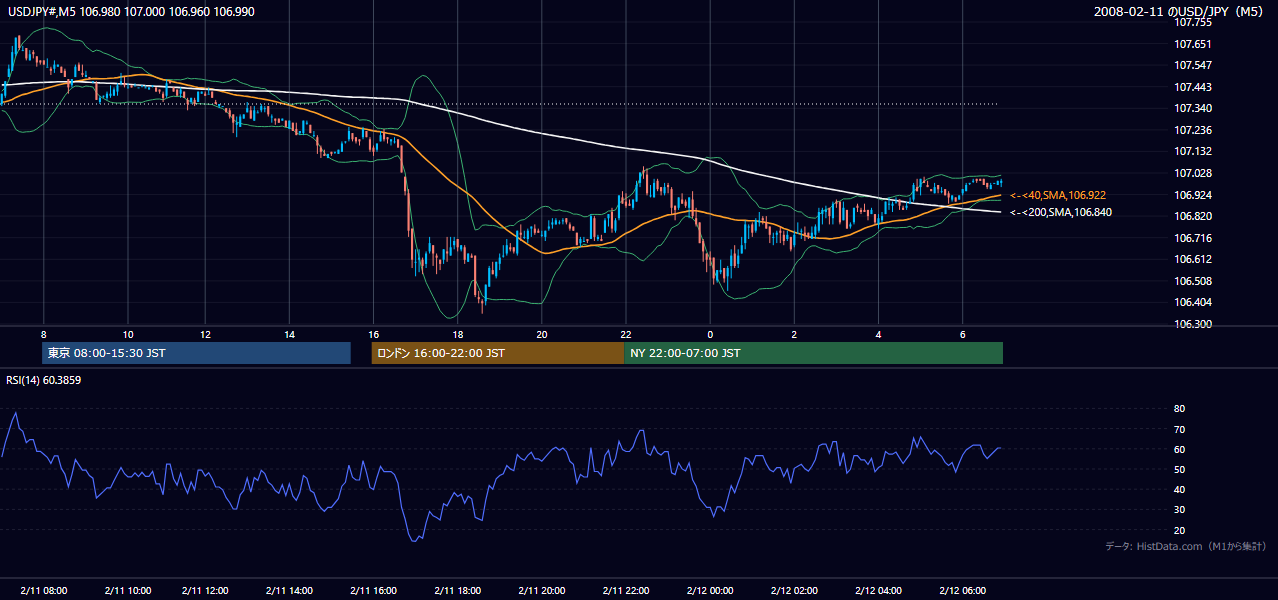1278x600 pixels.
Task: Click the 107.651 price axis label
Action: (1192, 44)
